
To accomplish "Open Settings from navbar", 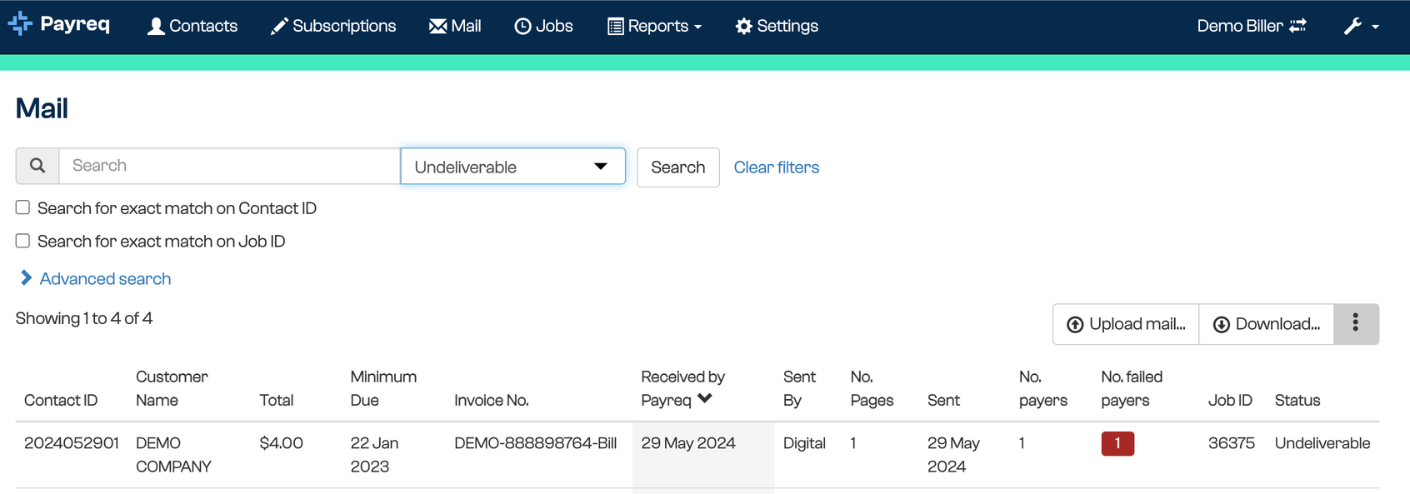I will pyautogui.click(x=777, y=26).
